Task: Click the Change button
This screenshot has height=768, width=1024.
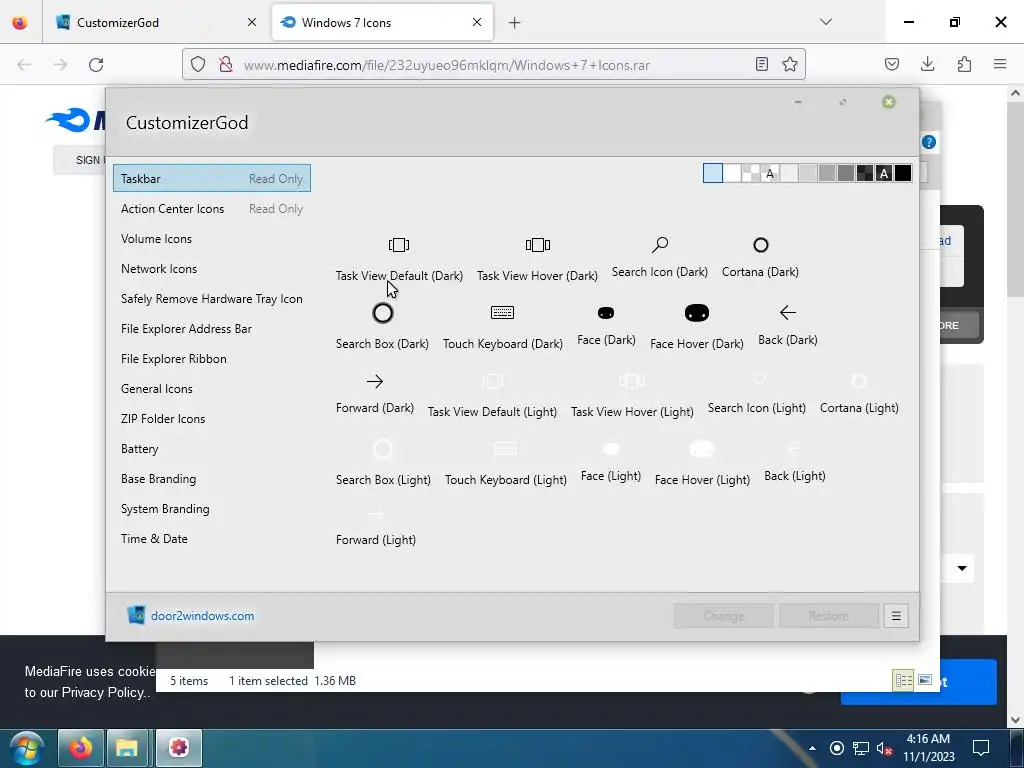Action: tap(724, 616)
